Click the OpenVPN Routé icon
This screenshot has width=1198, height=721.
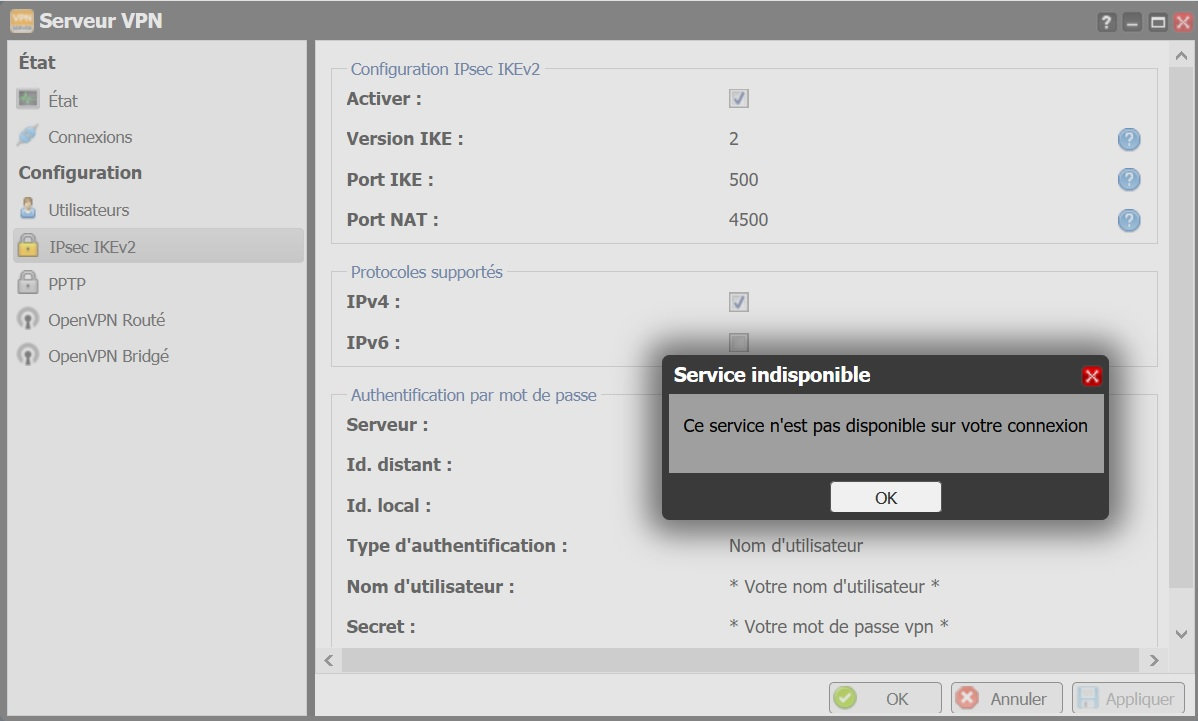28,320
